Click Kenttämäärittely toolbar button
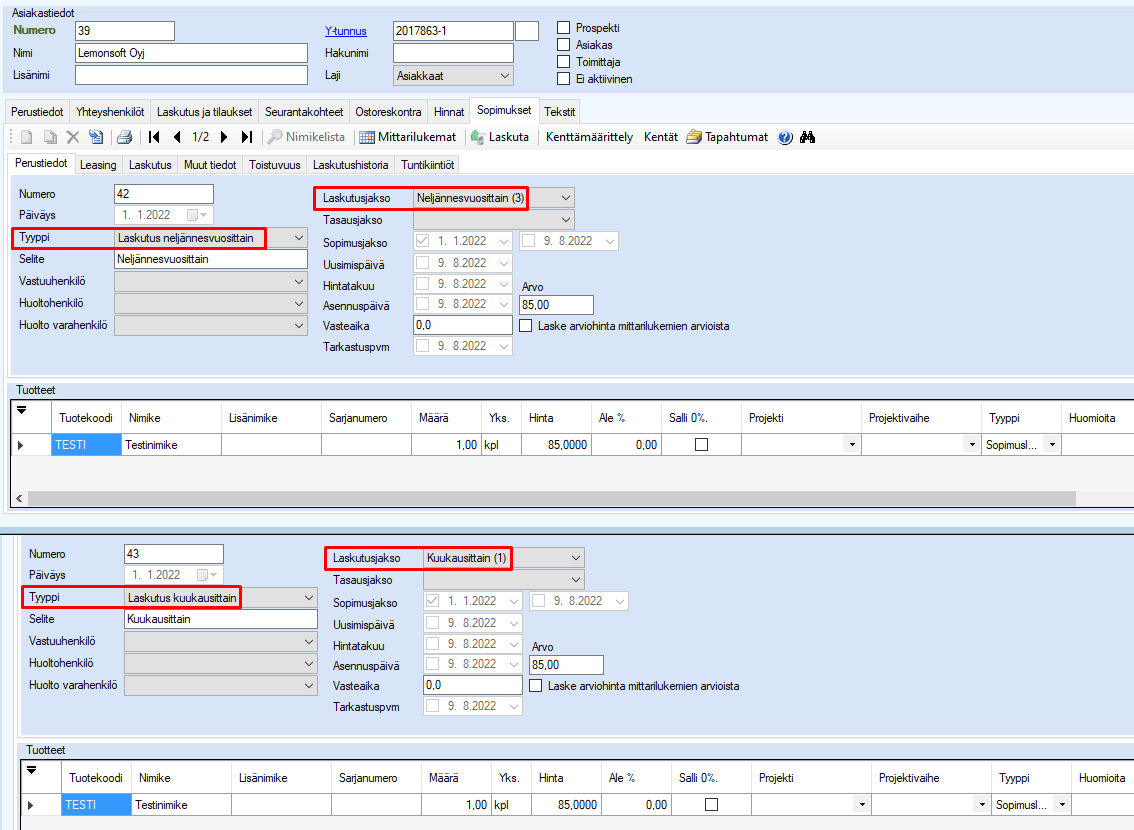Viewport: 1134px width, 830px height. coord(589,137)
